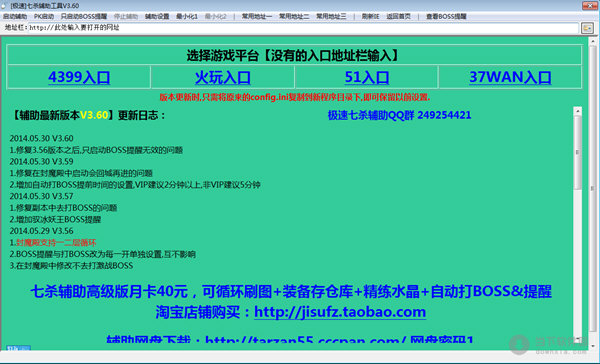Click the outer page scrollbar up arrow
Viewport: 600px width, 364px height.
pyautogui.click(x=593, y=41)
